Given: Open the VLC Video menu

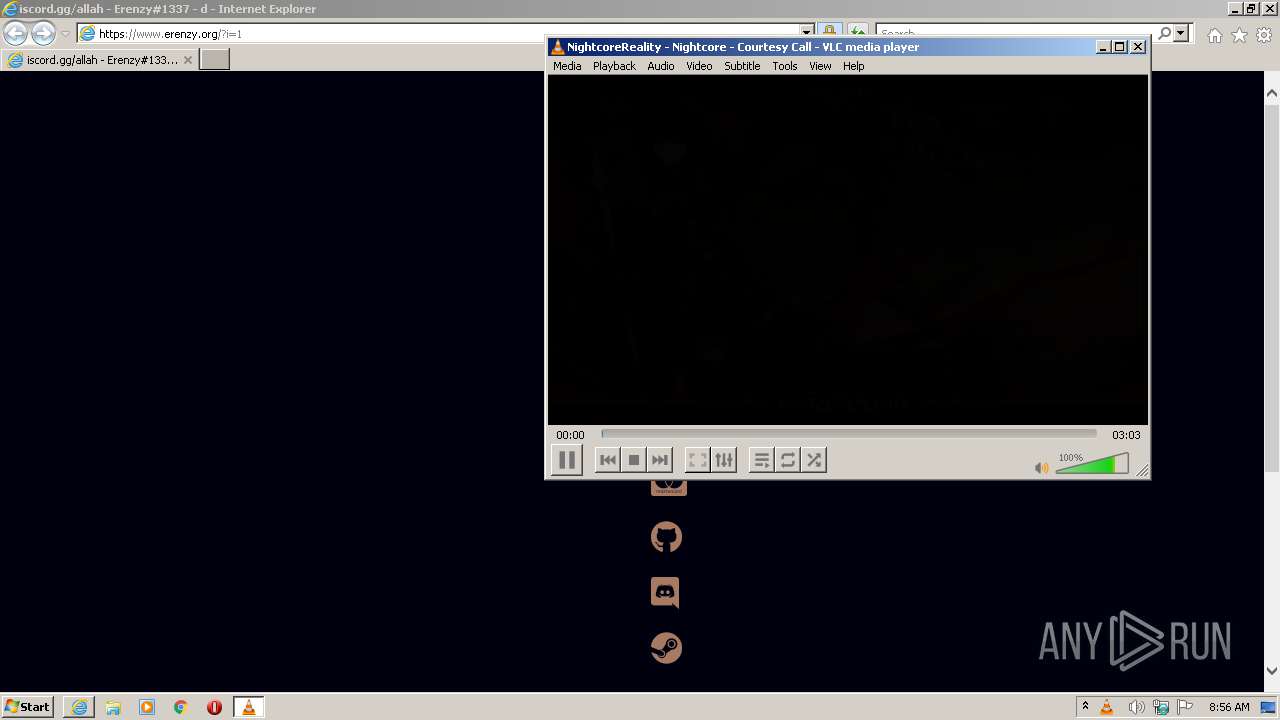Looking at the screenshot, I should pos(699,66).
